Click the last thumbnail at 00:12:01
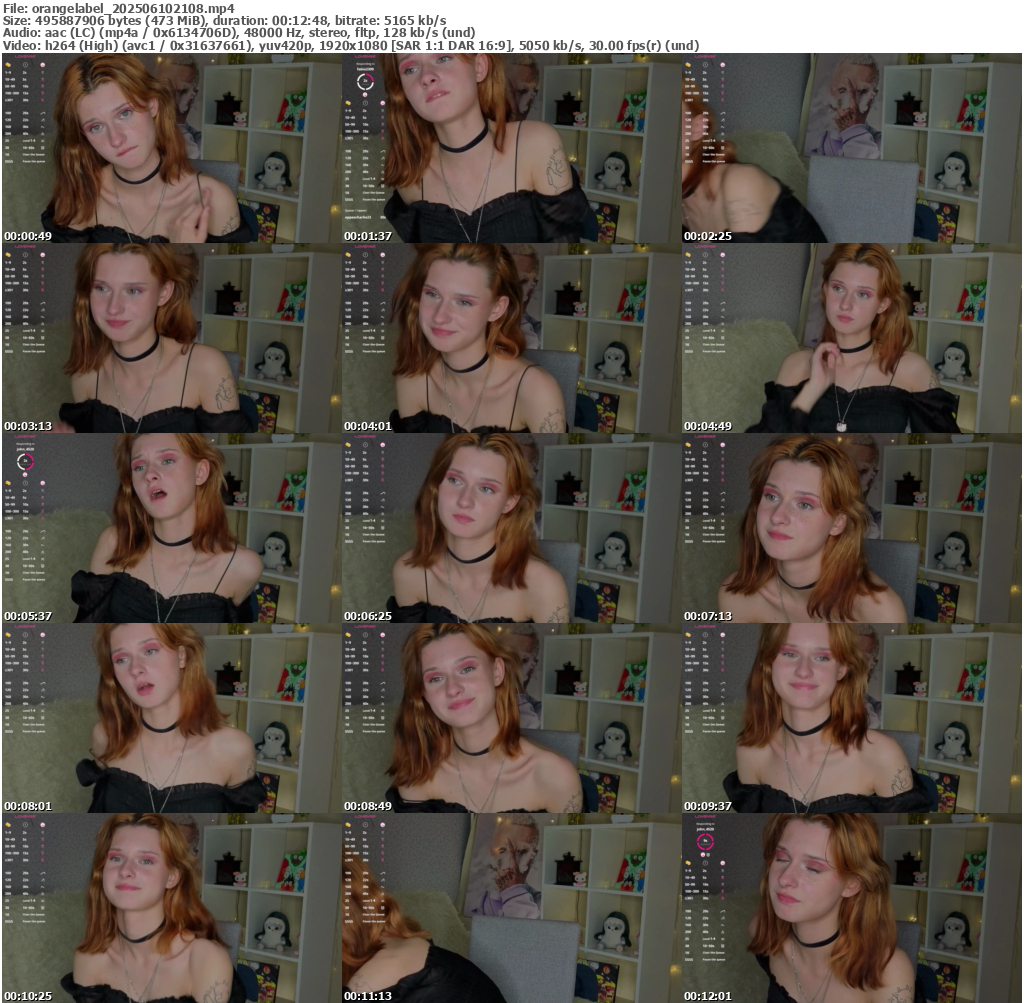1024x1003 pixels. 851,908
